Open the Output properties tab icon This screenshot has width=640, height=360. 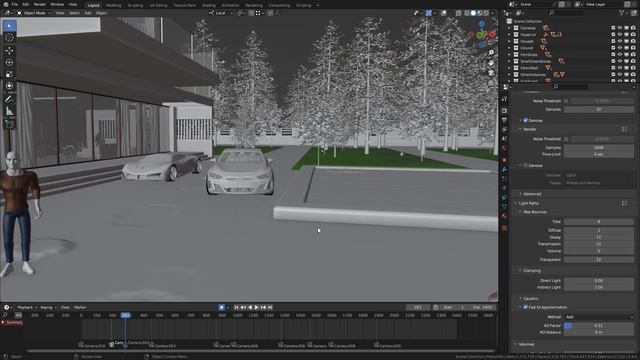point(504,120)
